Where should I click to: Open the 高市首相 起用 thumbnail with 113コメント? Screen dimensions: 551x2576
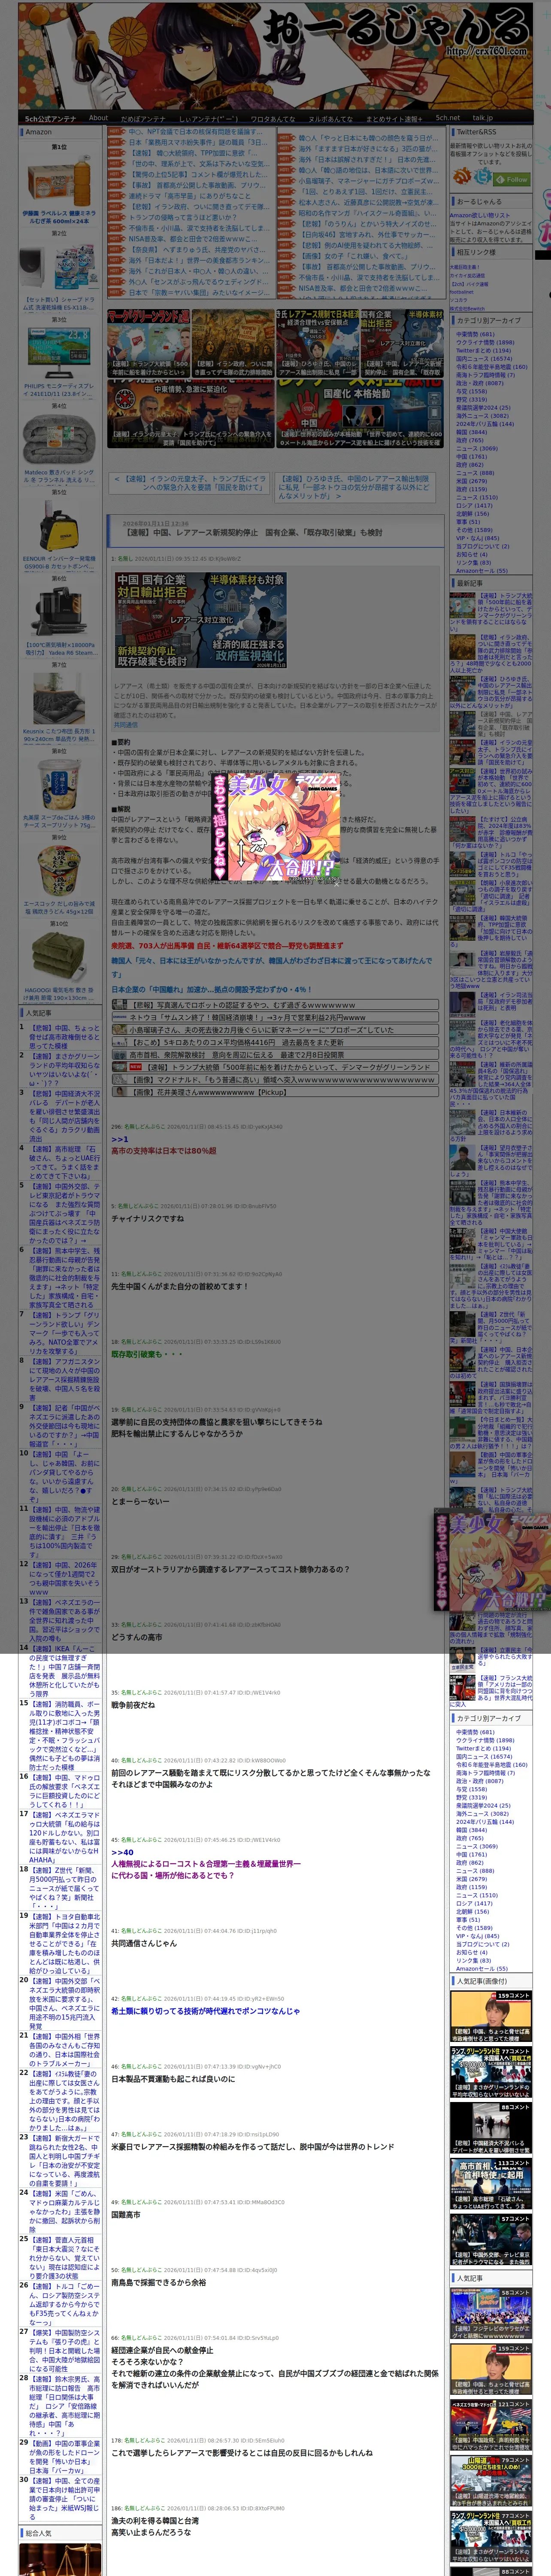490,2185
